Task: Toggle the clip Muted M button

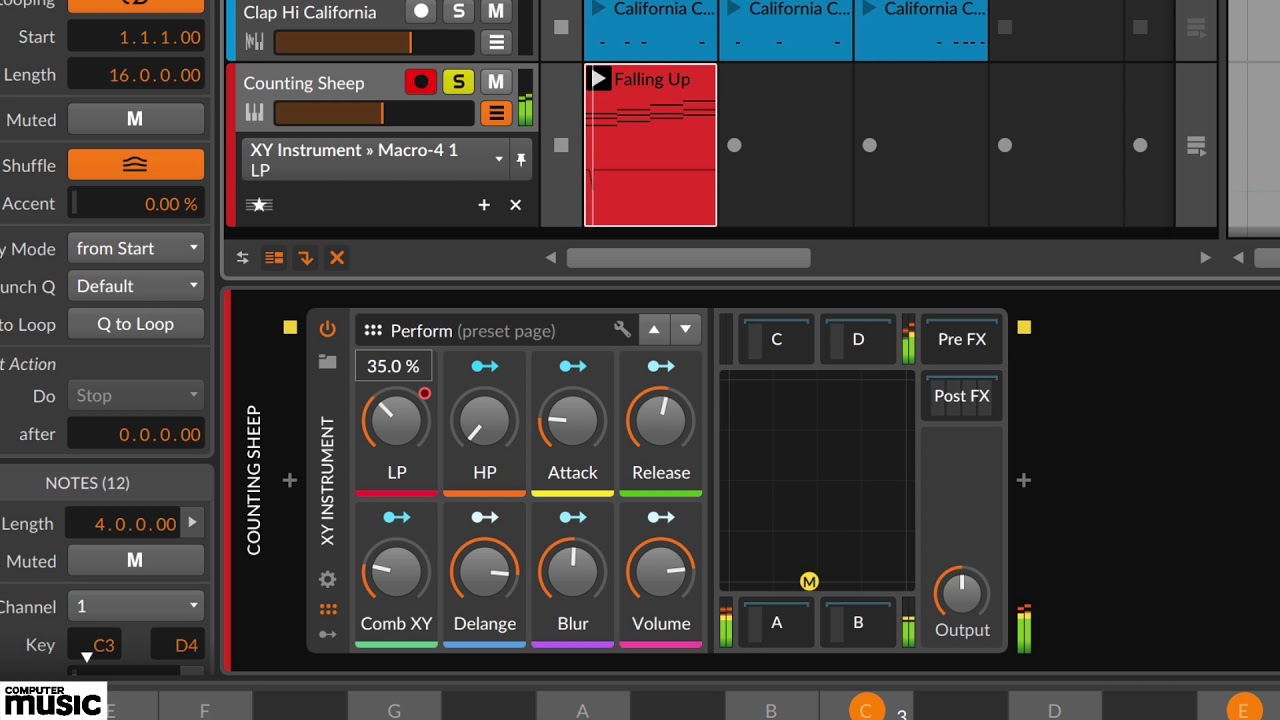Action: pos(135,119)
